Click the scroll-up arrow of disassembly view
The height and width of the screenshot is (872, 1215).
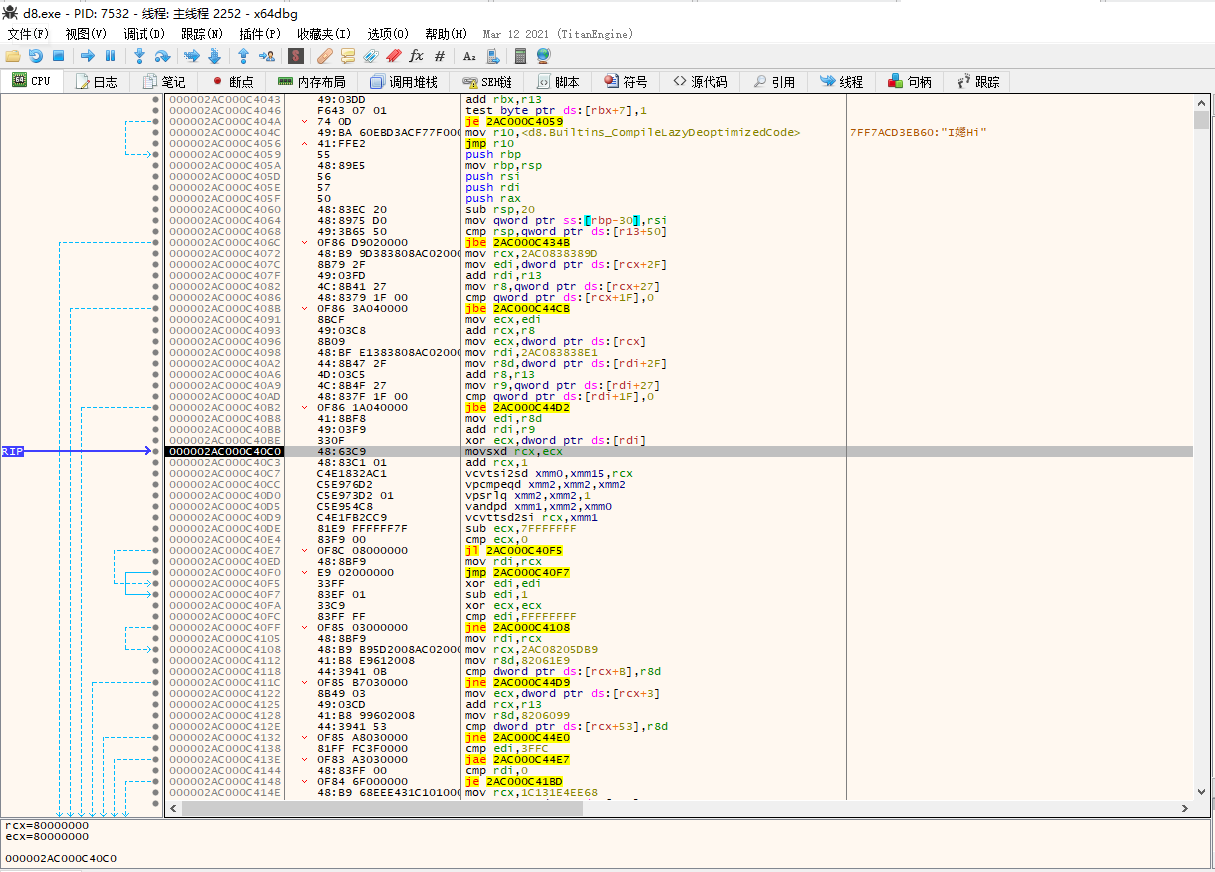1201,101
